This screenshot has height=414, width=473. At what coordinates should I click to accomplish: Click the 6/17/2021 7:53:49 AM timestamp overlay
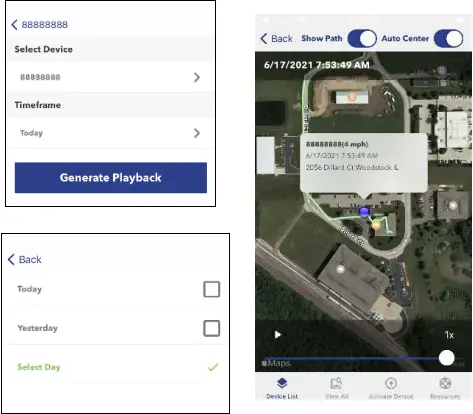[x=317, y=65]
